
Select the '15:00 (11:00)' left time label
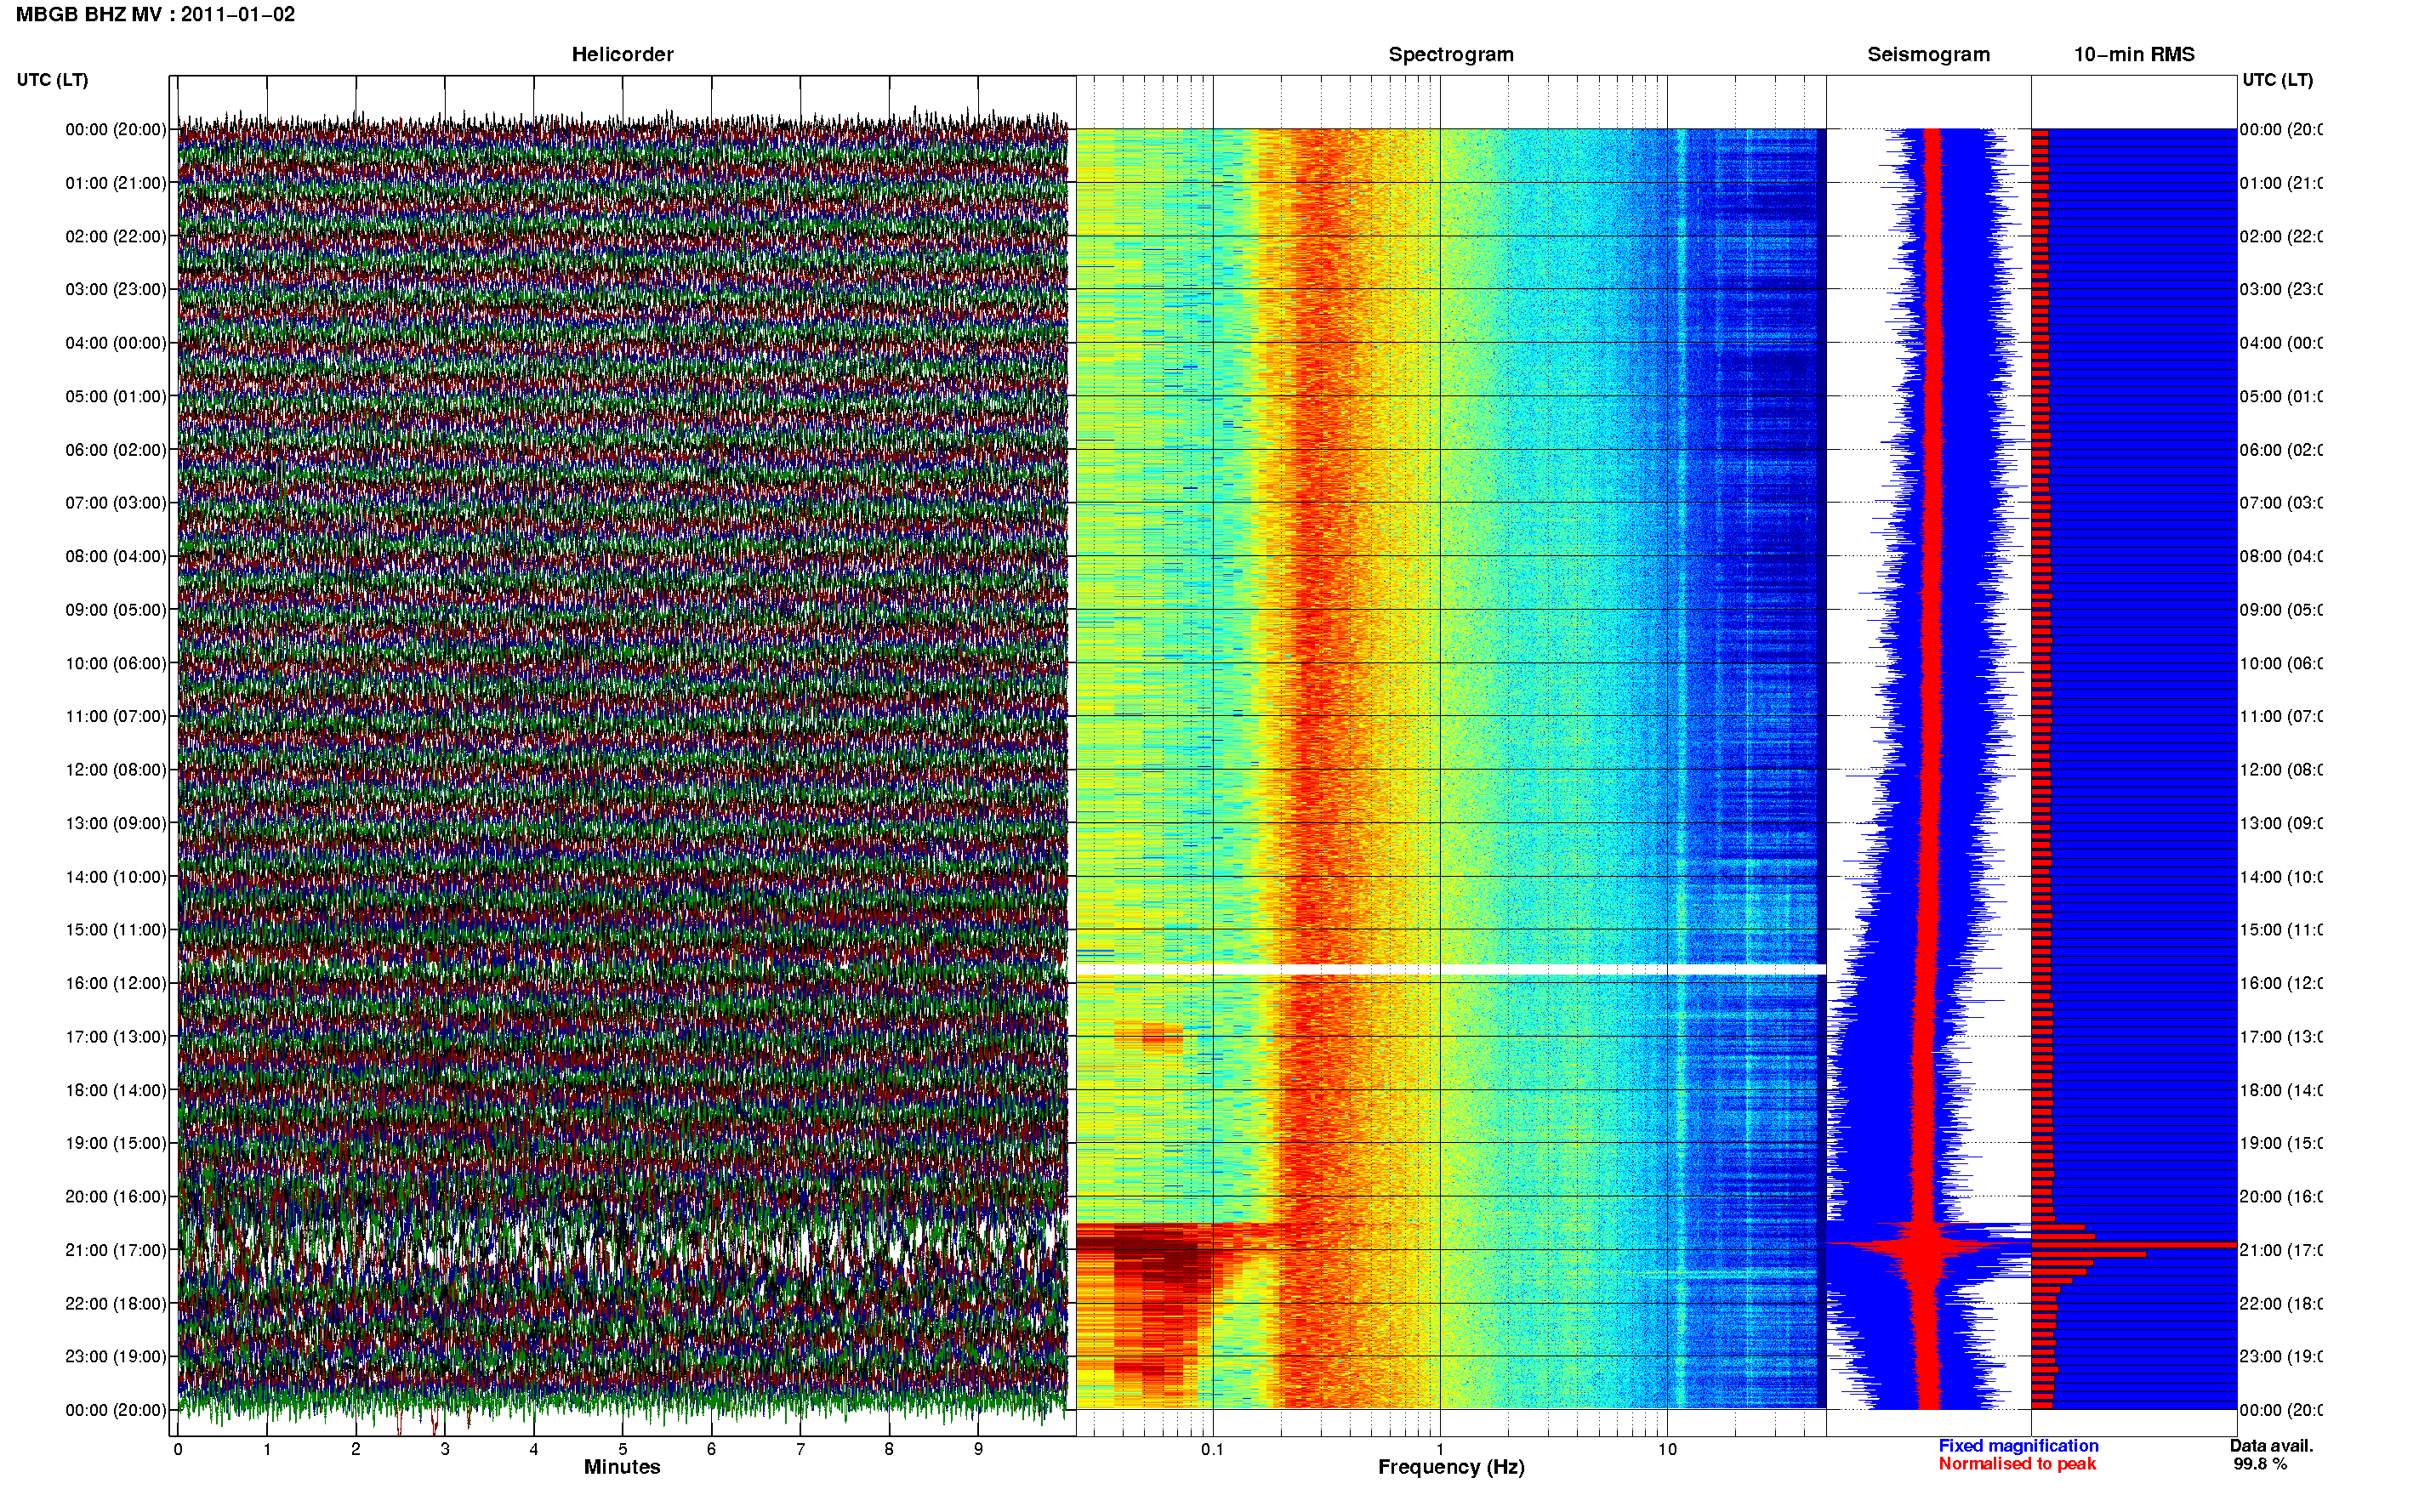(116, 929)
